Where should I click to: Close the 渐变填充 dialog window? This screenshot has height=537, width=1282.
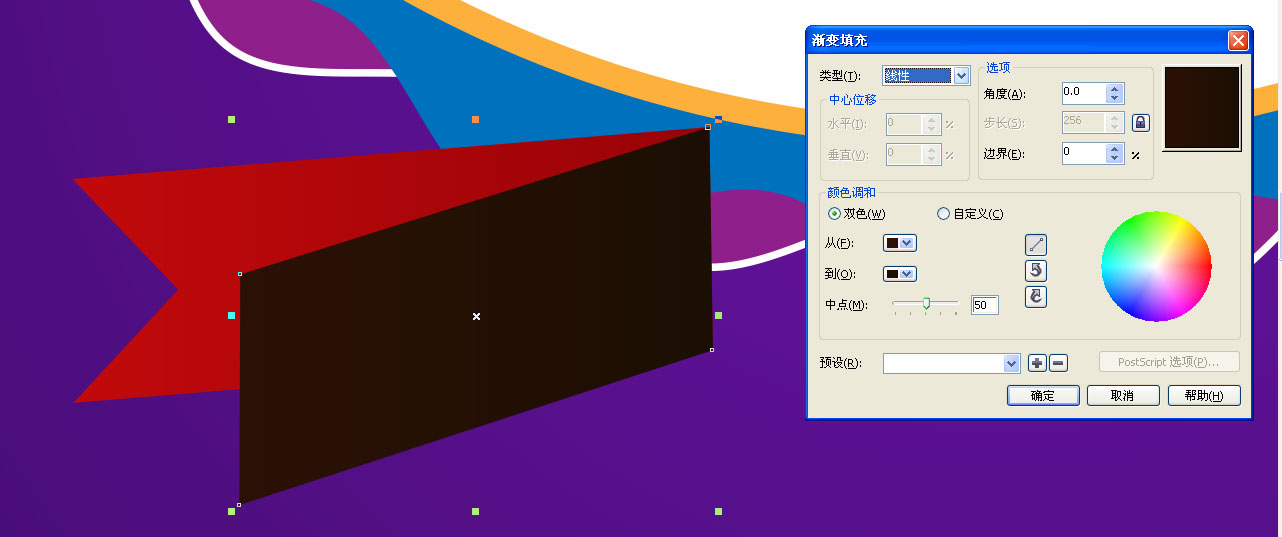tap(1238, 40)
